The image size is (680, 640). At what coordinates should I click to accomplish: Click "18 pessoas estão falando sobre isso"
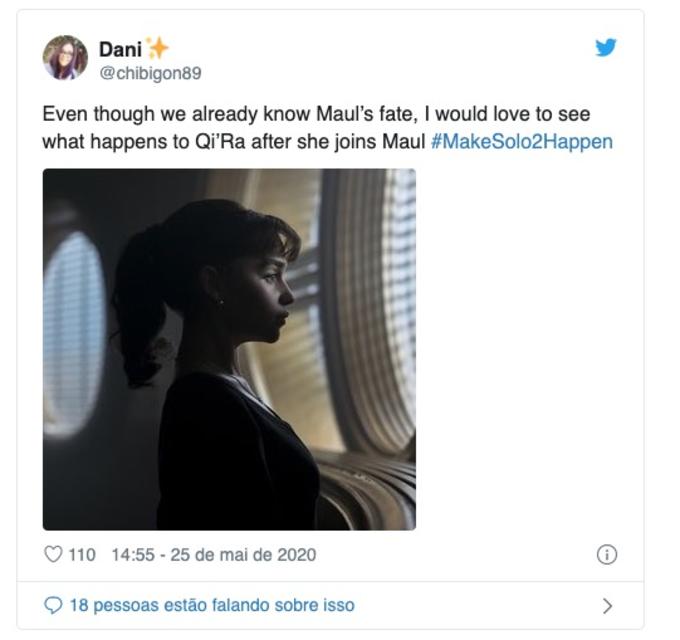tap(211, 605)
